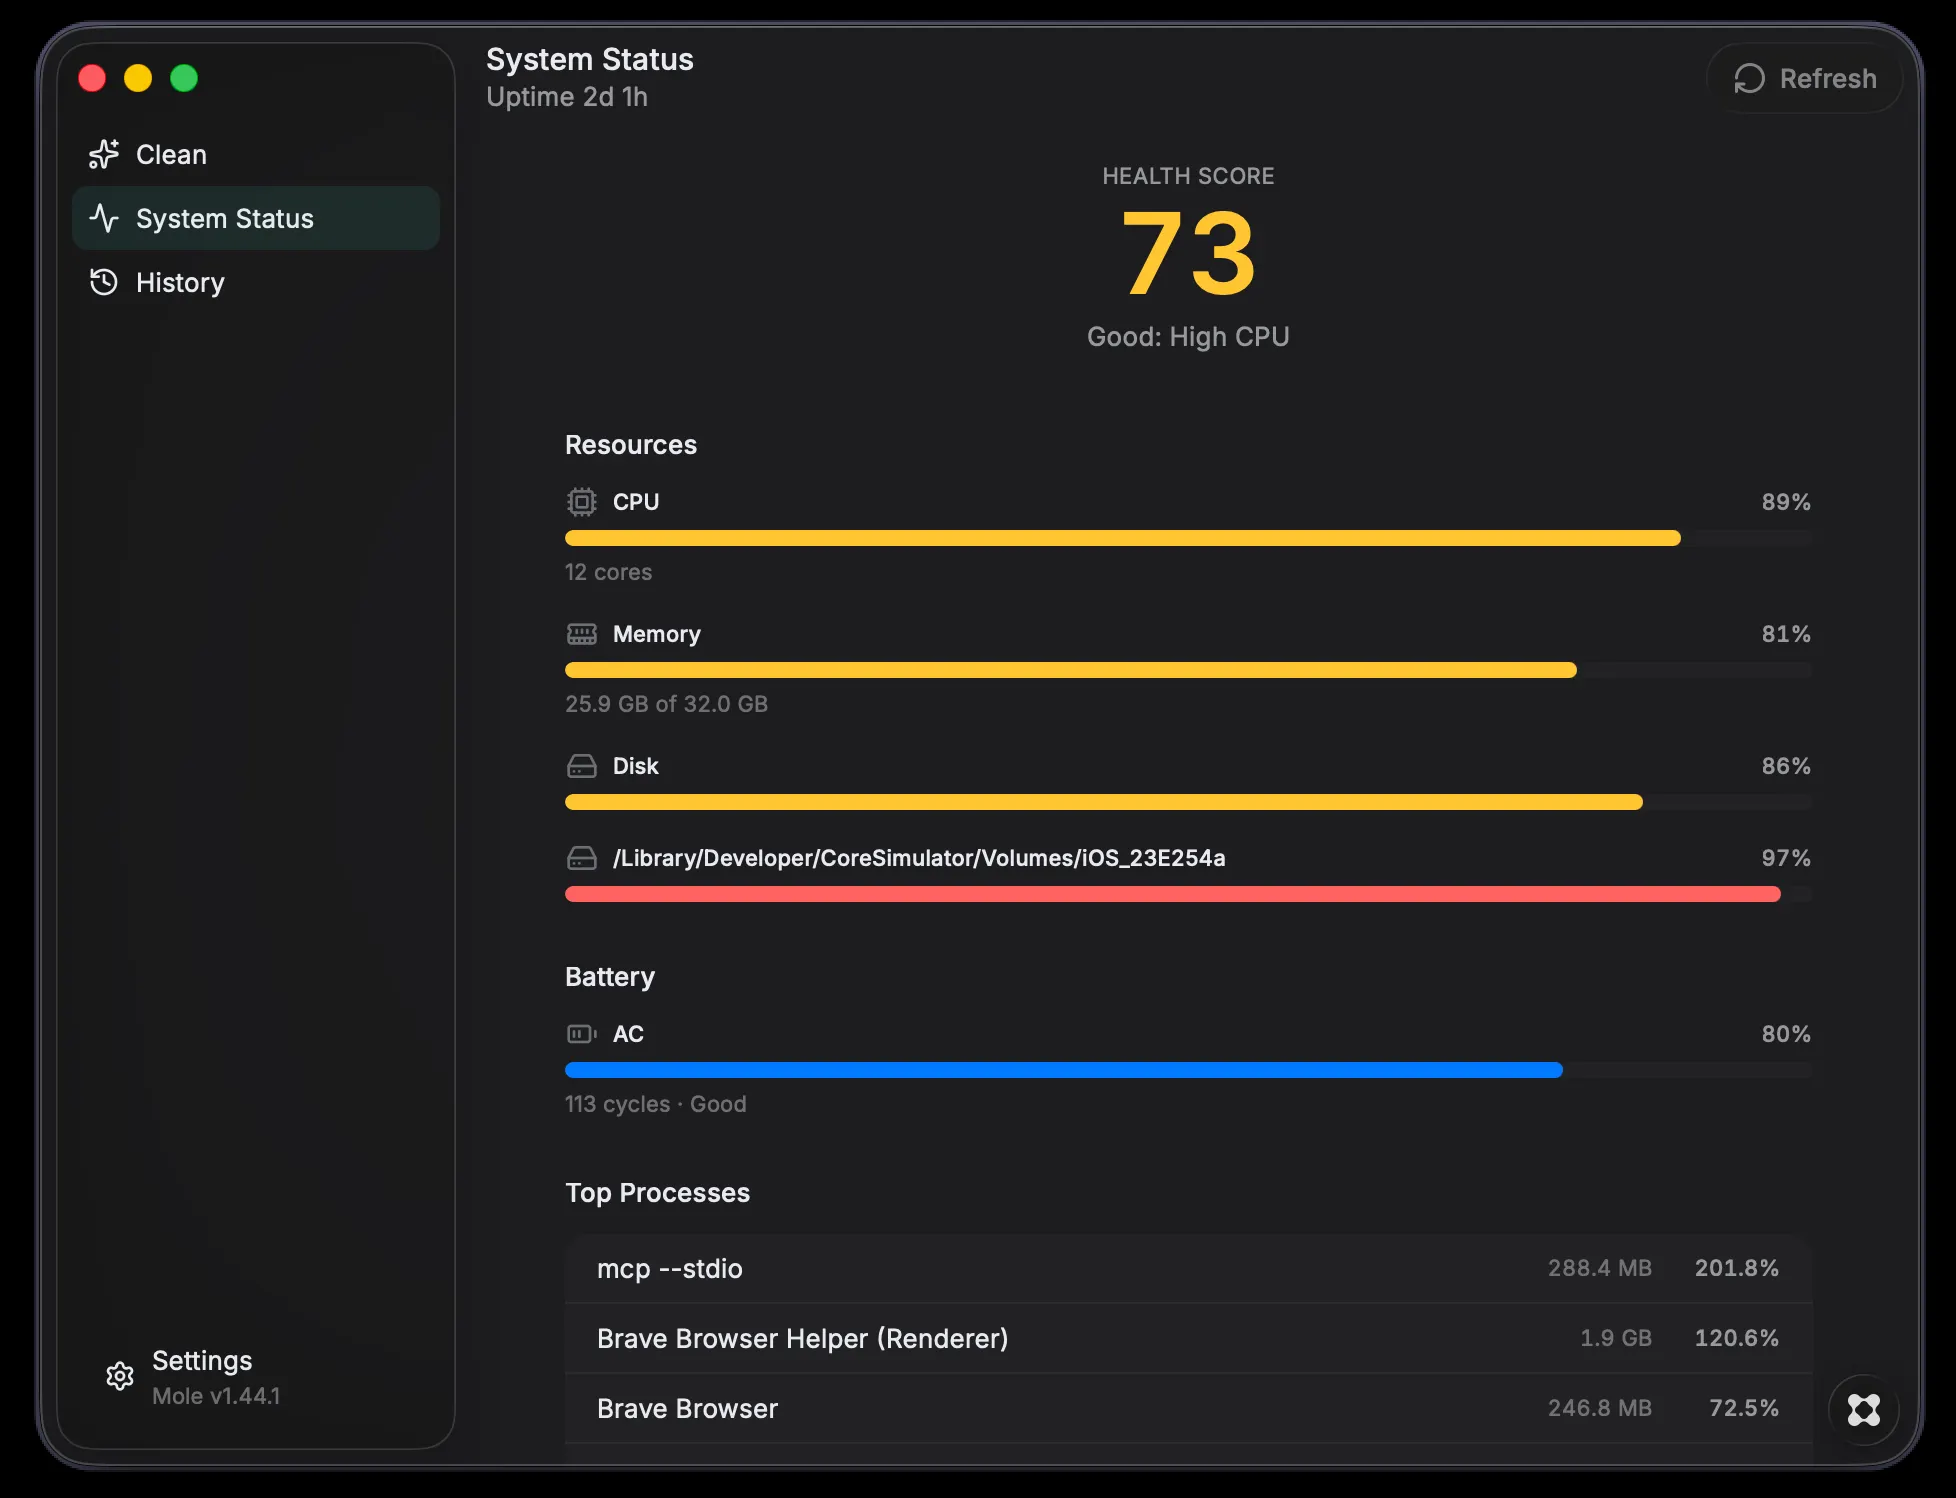Click the AC battery icon

582,1034
